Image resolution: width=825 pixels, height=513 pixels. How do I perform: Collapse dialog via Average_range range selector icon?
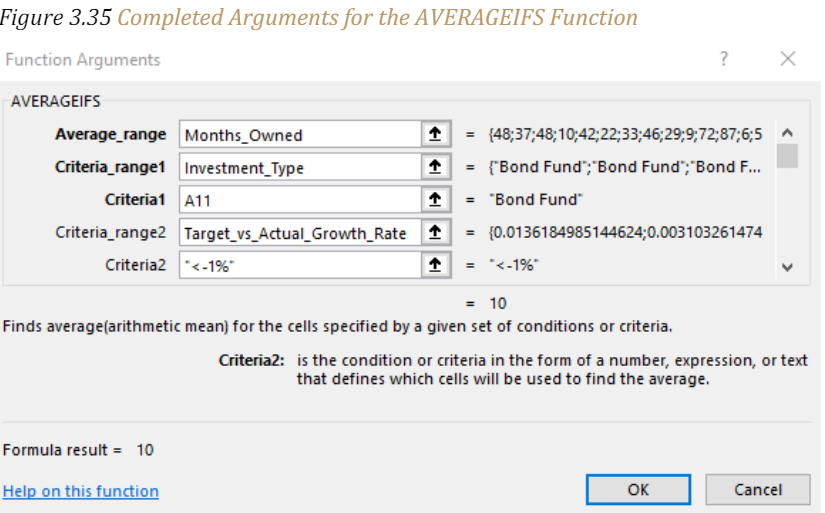[435, 134]
